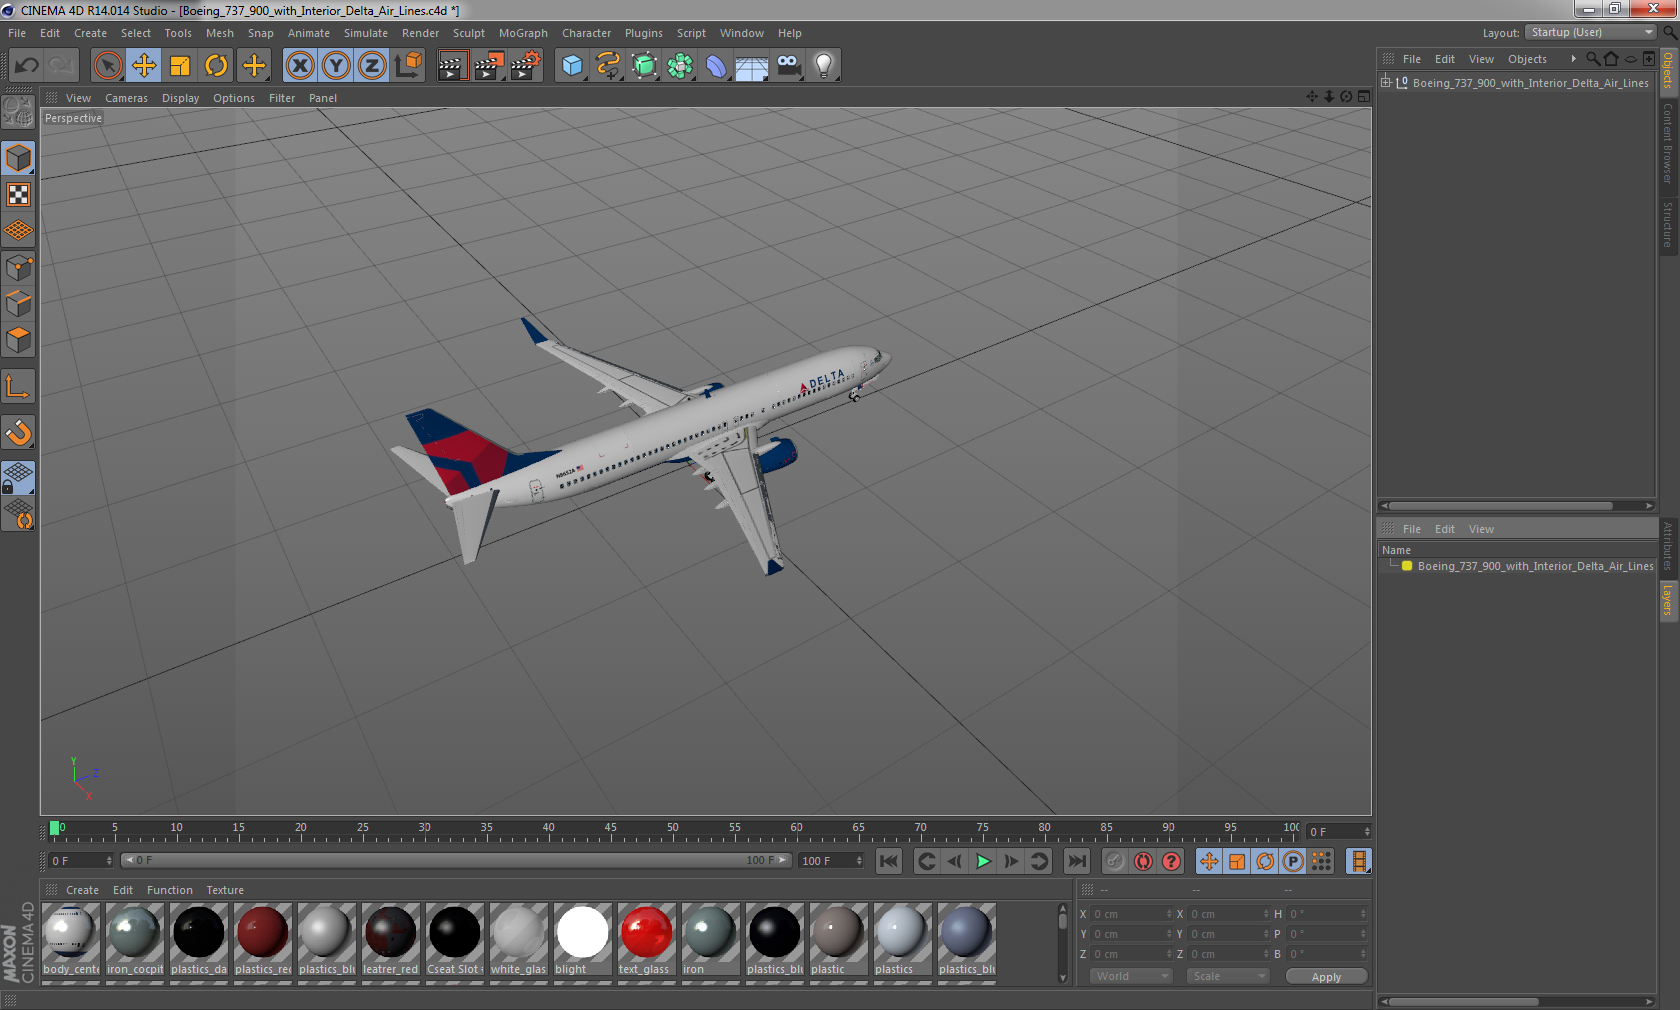Activate the Rotate tool
1680x1010 pixels.
click(x=216, y=66)
